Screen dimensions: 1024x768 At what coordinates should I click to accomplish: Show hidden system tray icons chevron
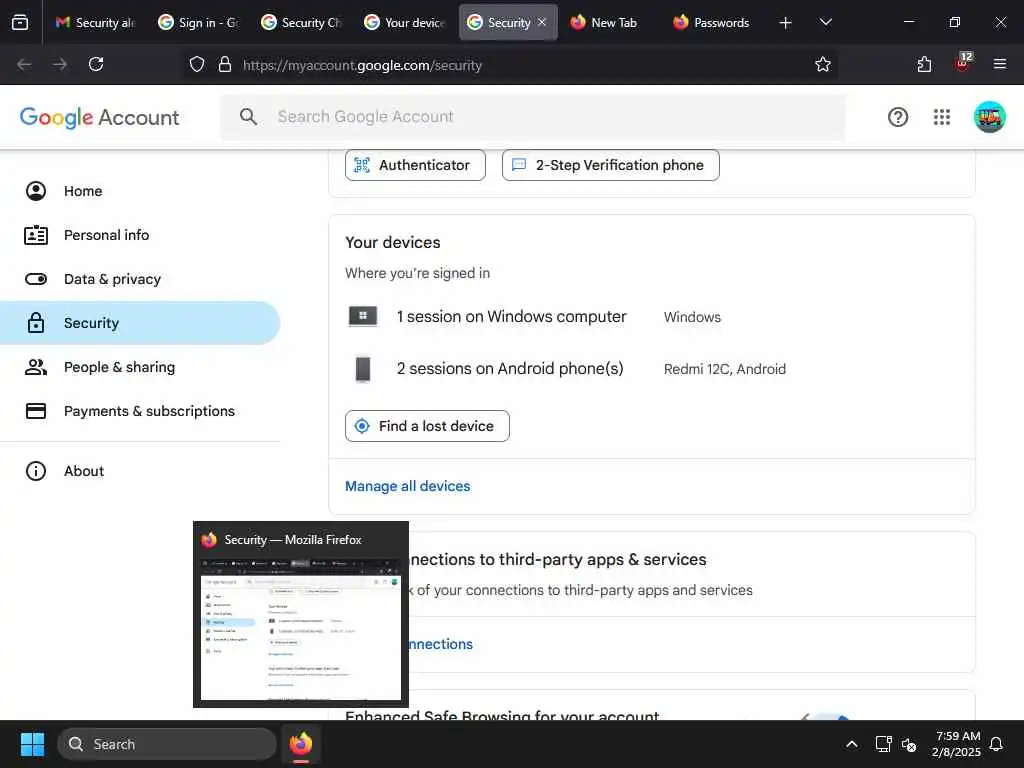click(852, 744)
